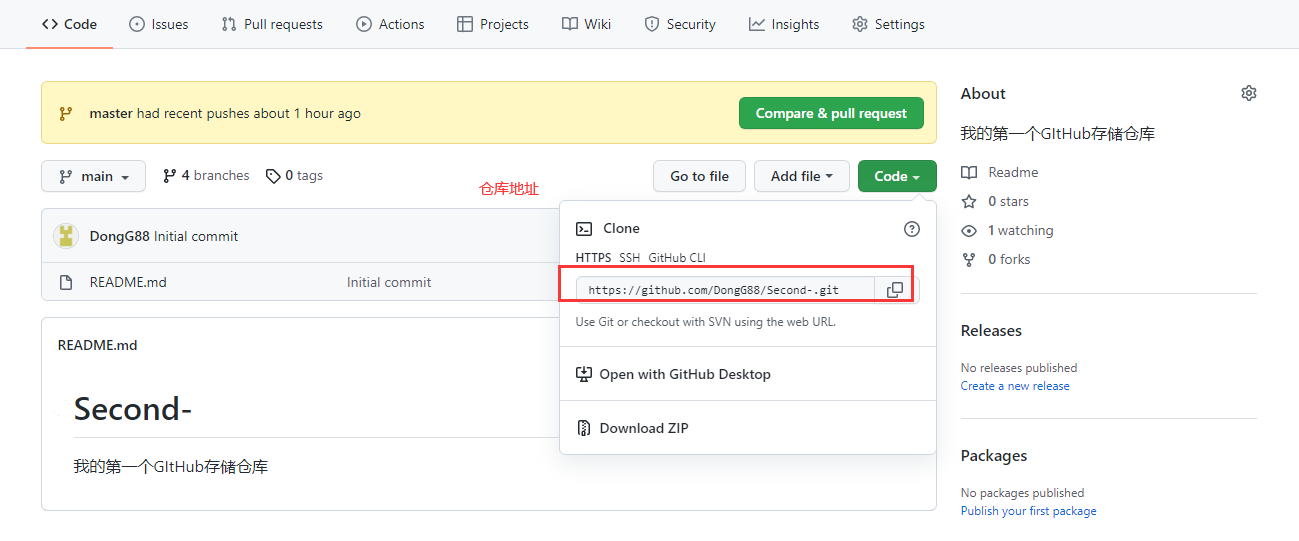Screen dimensions: 1299x541
Task: Click the star icon beside 0 stars
Action: point(968,201)
